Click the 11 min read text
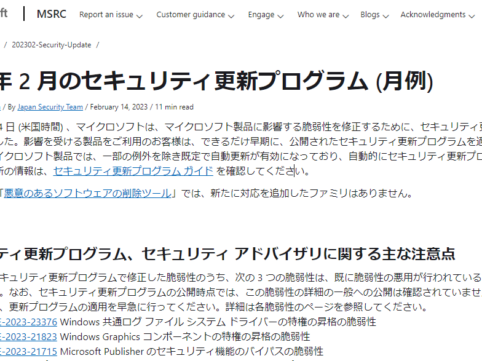This screenshot has height=361, width=482. tap(174, 107)
